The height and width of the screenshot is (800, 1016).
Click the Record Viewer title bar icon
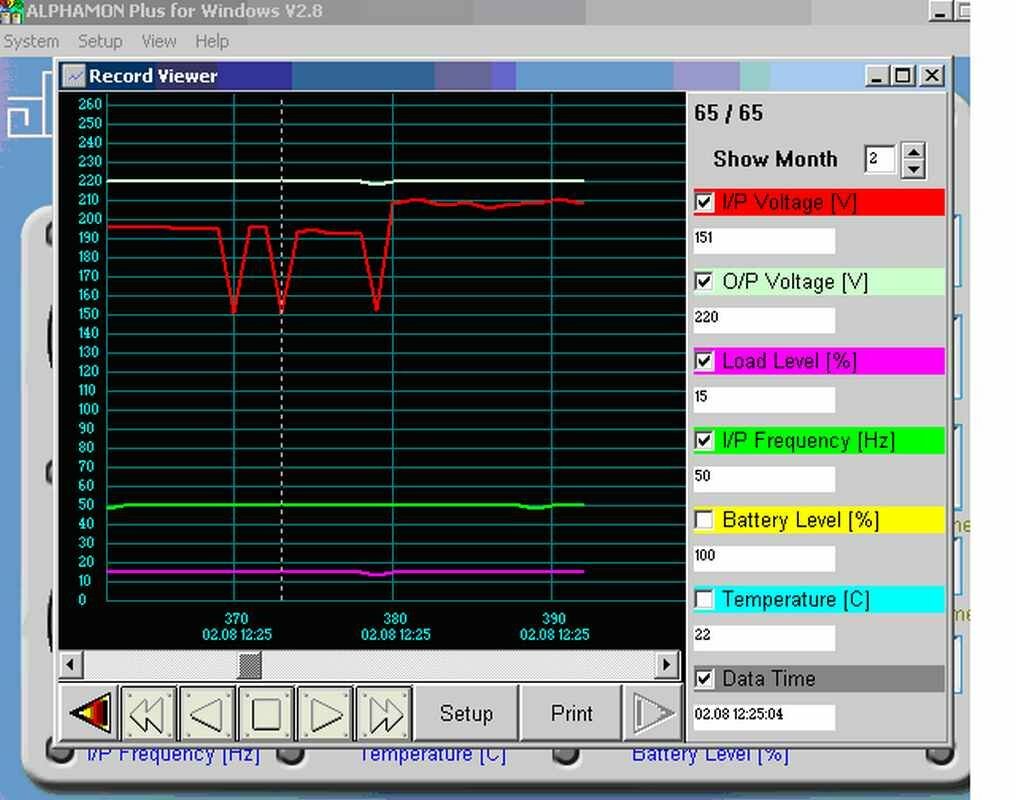coord(74,76)
